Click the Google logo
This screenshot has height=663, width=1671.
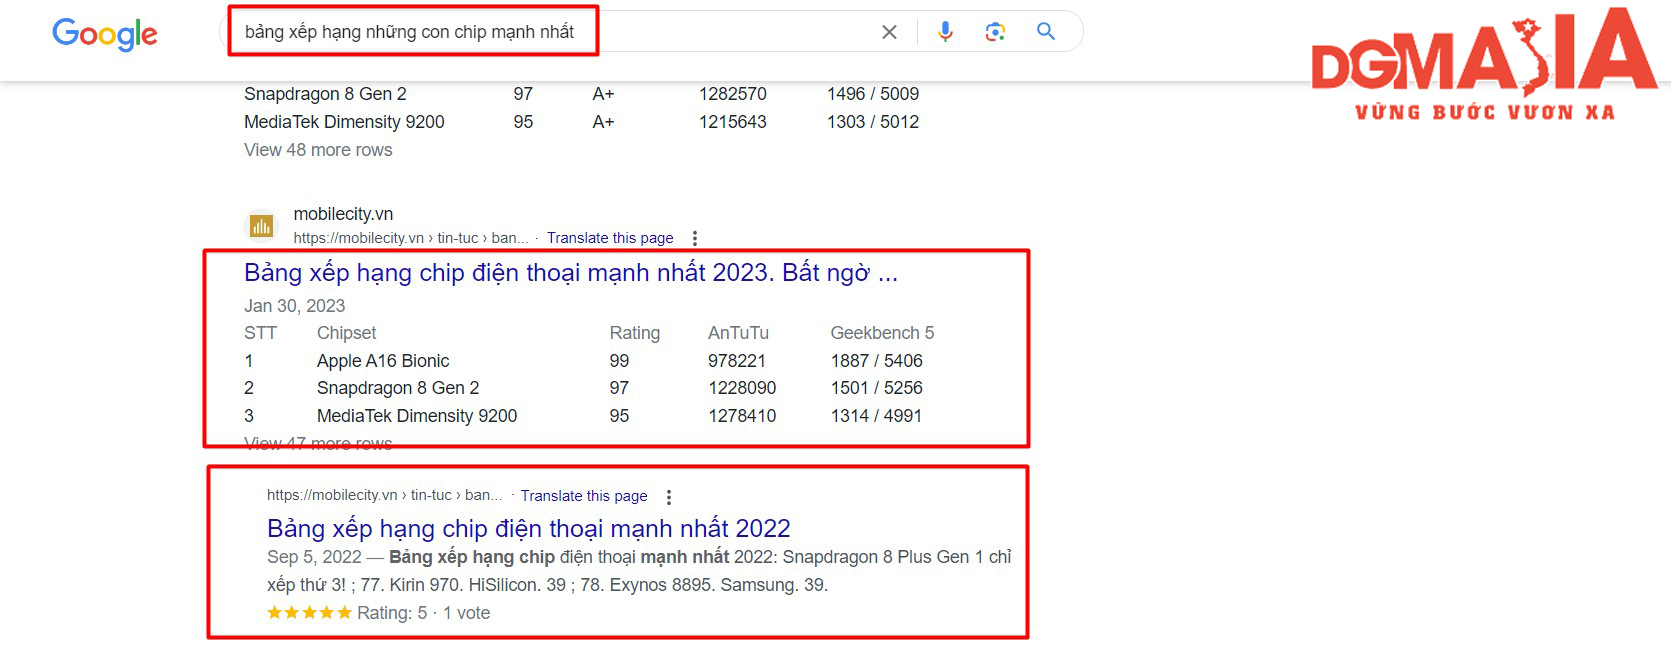[105, 34]
